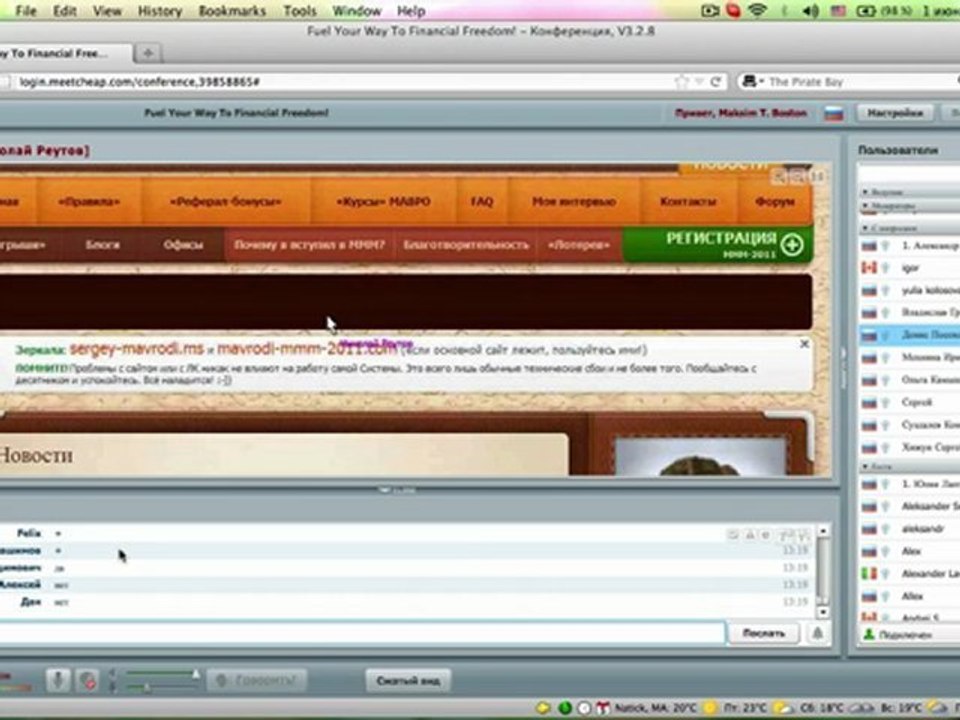Open address bar history dropdown arrow

[699, 81]
